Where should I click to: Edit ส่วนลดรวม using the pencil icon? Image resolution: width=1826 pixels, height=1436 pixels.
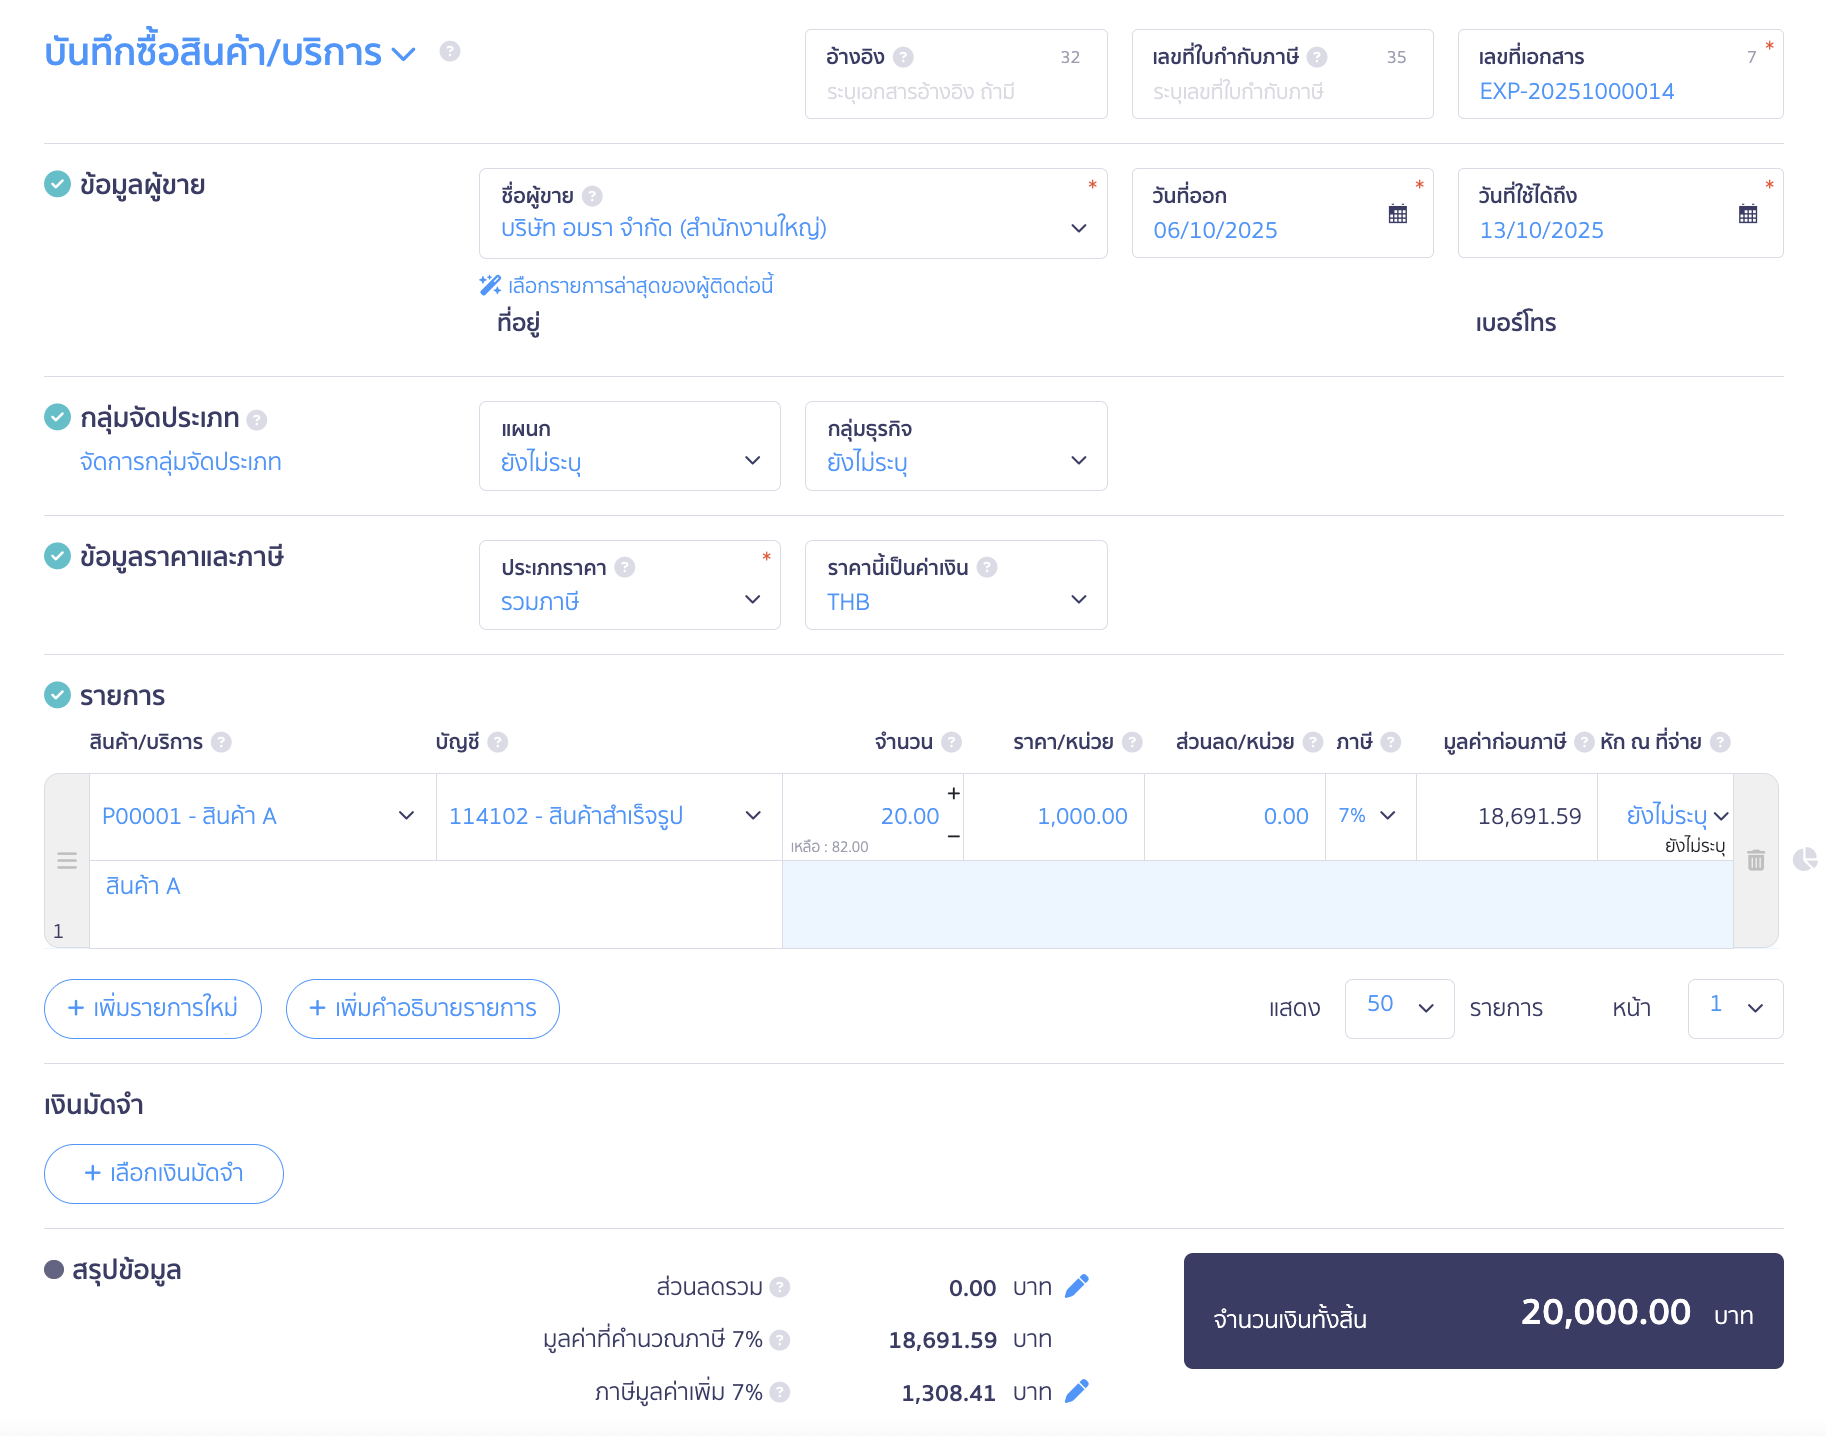tap(1077, 1286)
